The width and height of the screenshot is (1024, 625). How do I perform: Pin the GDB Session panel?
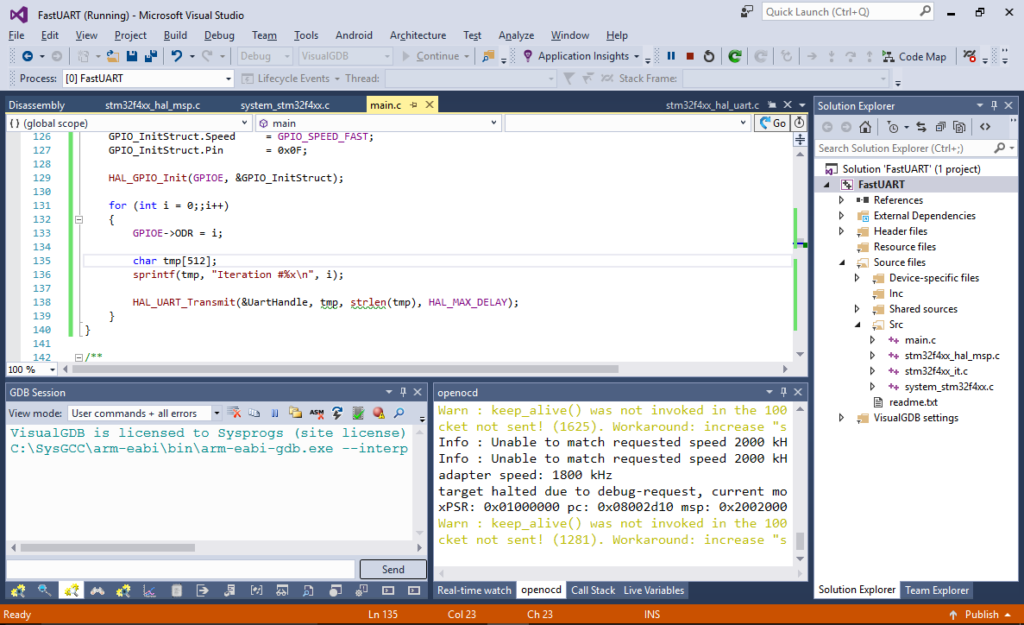click(403, 392)
